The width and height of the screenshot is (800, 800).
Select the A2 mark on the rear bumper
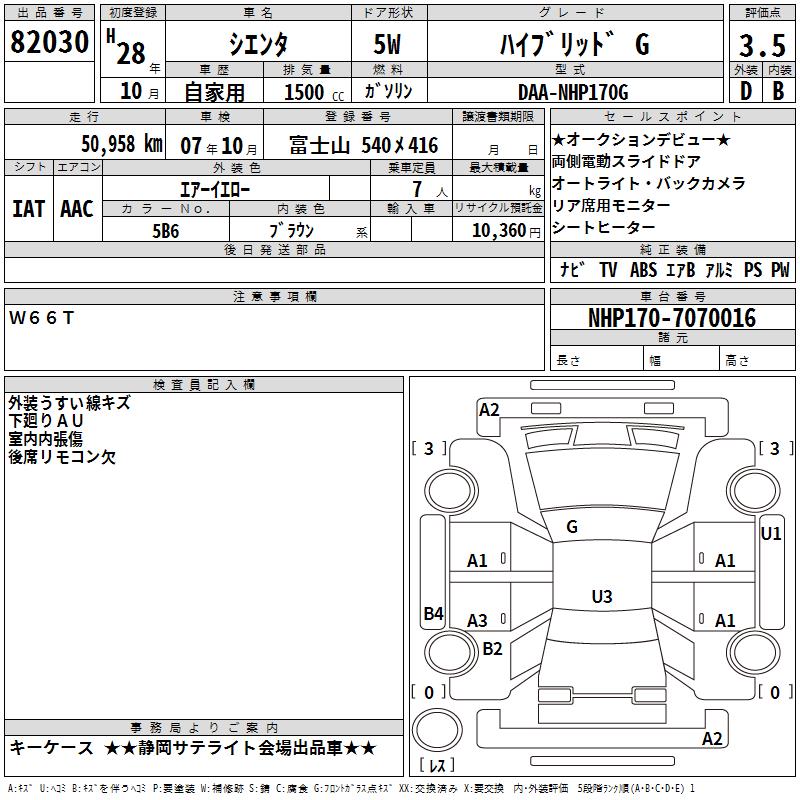tap(712, 738)
